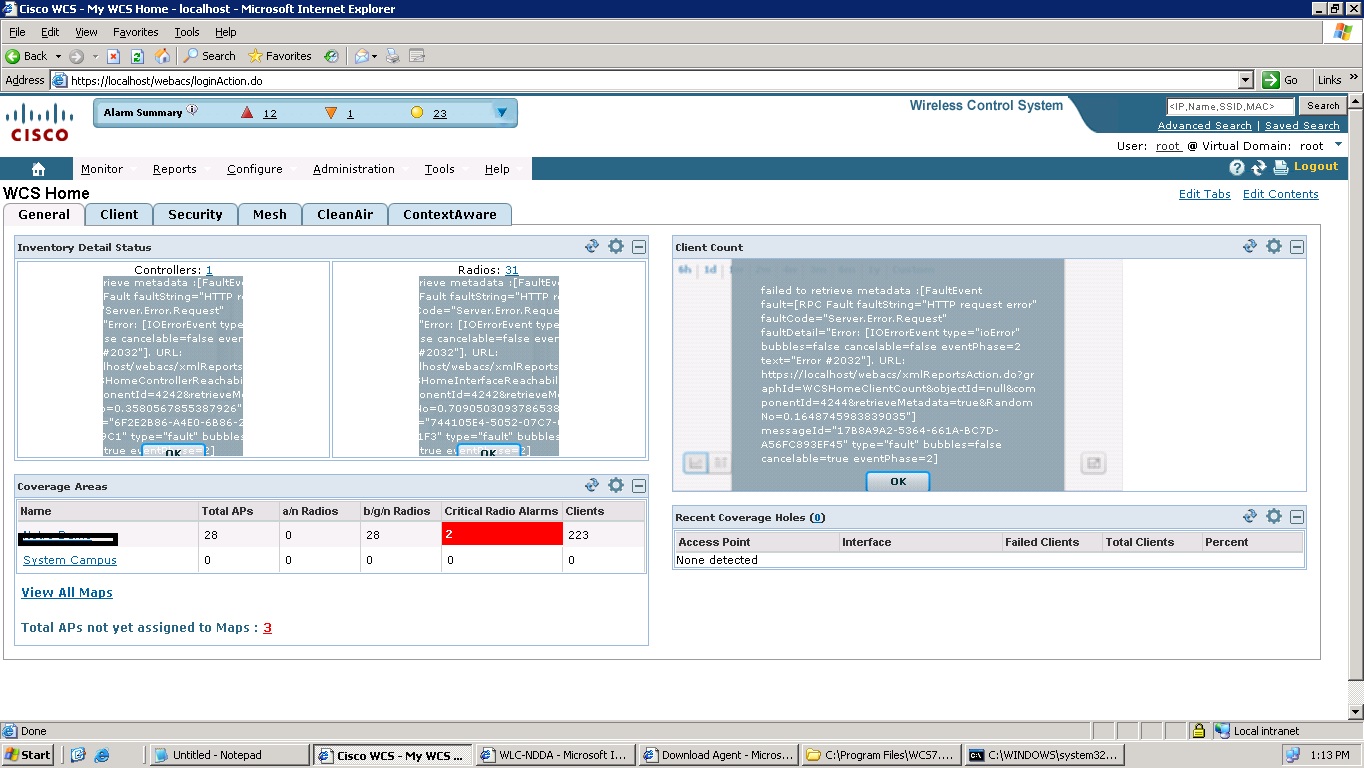
Task: Click the print icon left of Logout
Action: coord(1281,168)
